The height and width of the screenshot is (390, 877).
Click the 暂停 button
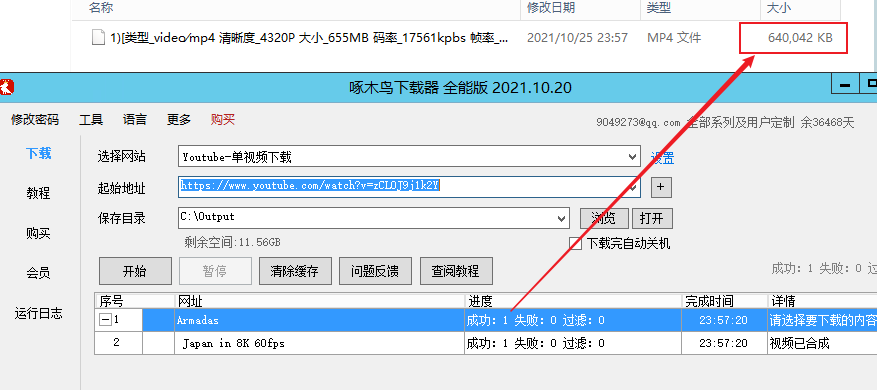(x=215, y=271)
